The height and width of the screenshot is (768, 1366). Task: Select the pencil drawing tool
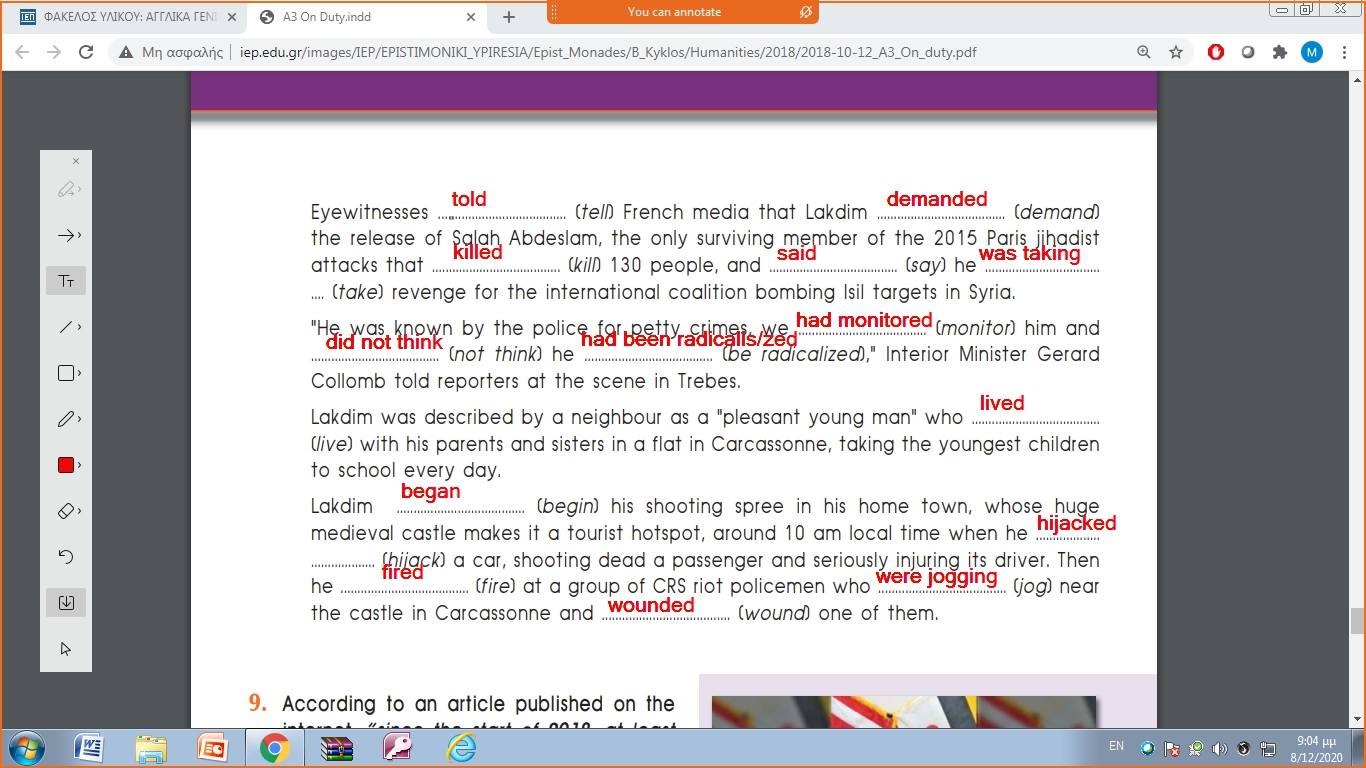click(66, 419)
